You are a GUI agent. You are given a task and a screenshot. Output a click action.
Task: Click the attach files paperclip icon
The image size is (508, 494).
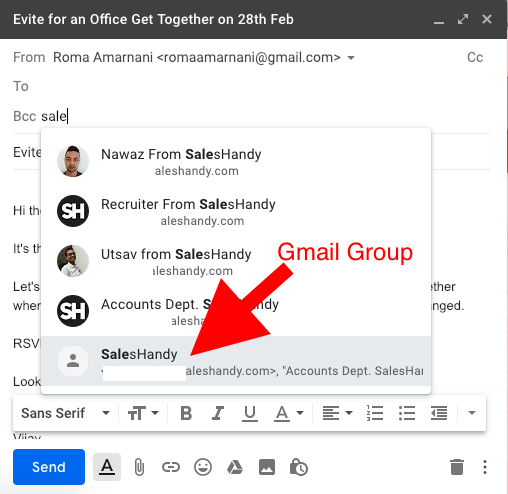(x=139, y=467)
